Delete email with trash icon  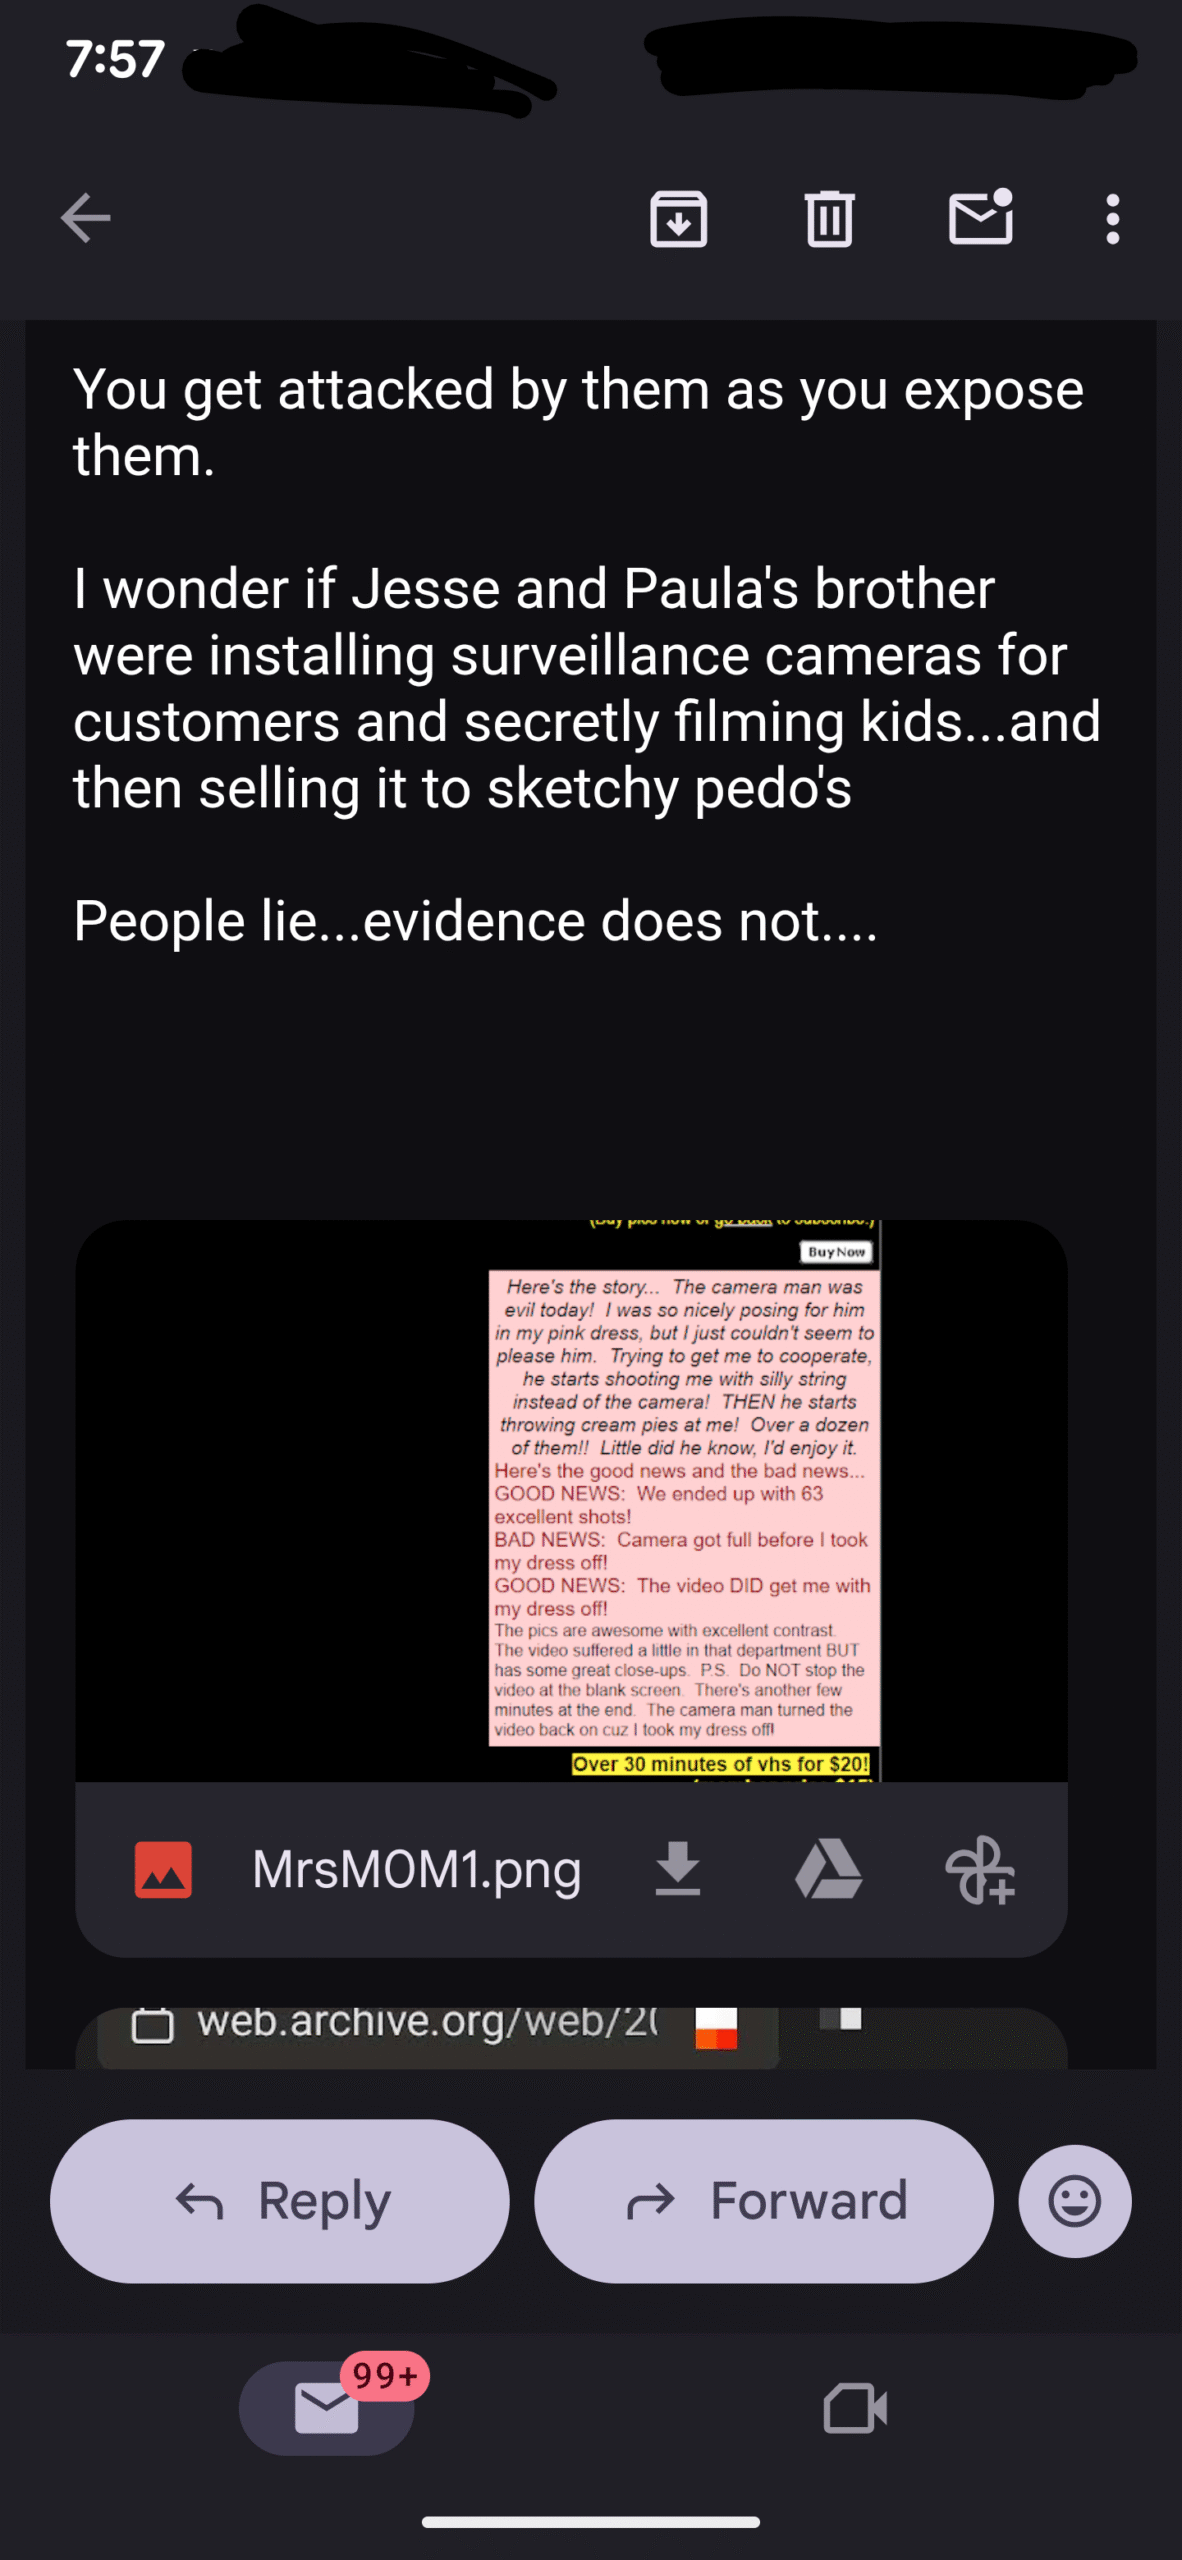tap(829, 218)
